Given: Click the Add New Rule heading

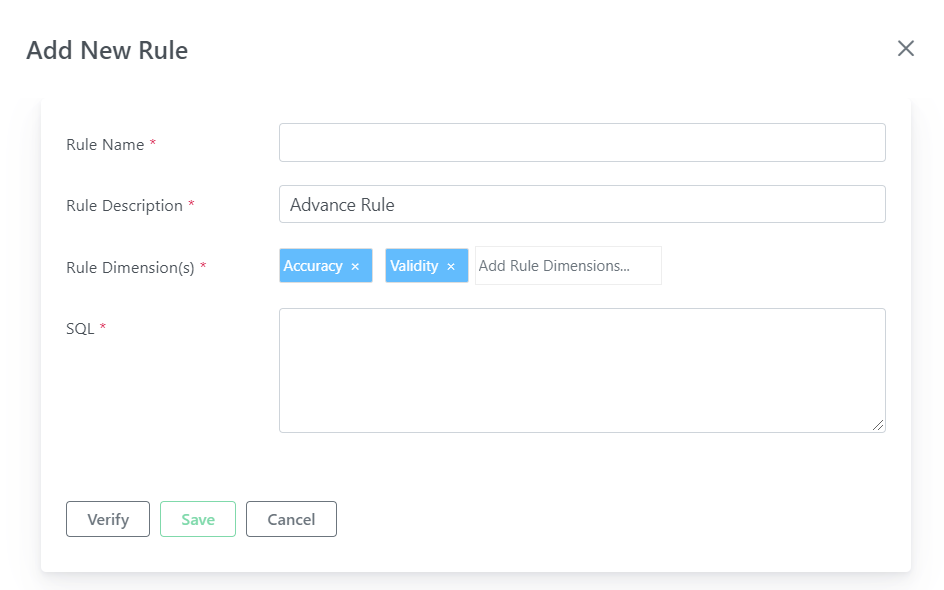Looking at the screenshot, I should 107,50.
